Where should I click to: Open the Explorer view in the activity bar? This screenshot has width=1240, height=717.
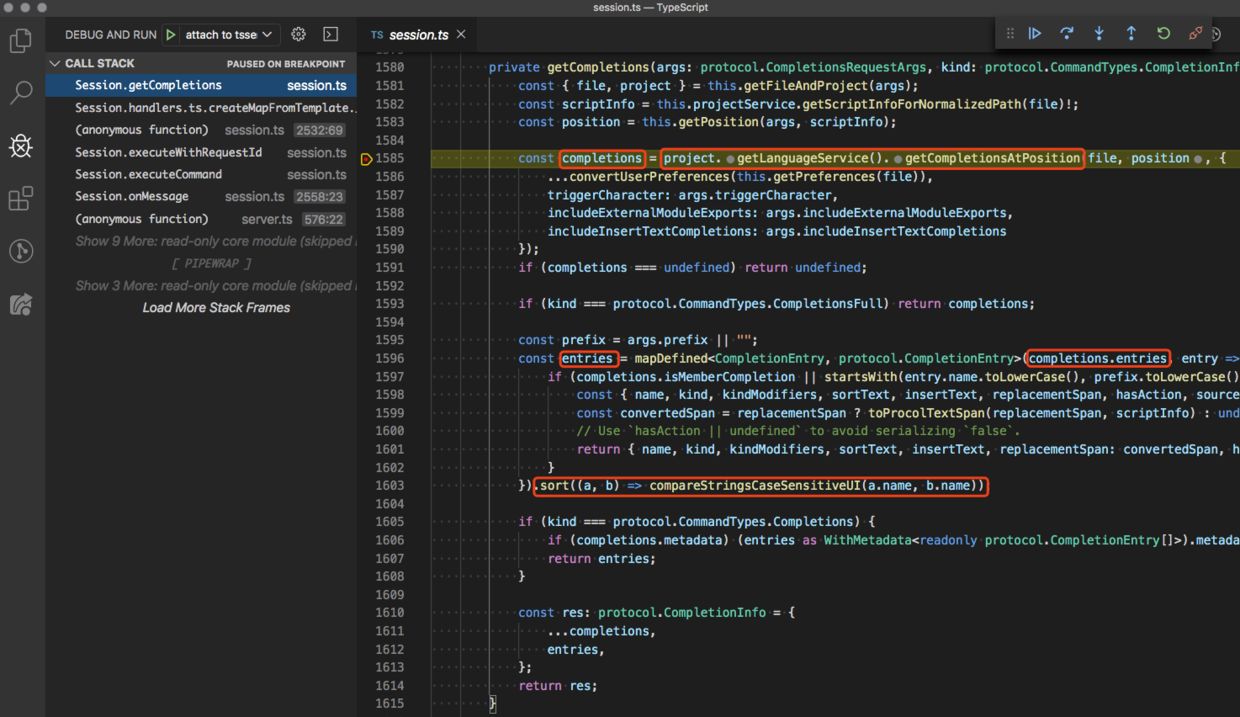21,41
